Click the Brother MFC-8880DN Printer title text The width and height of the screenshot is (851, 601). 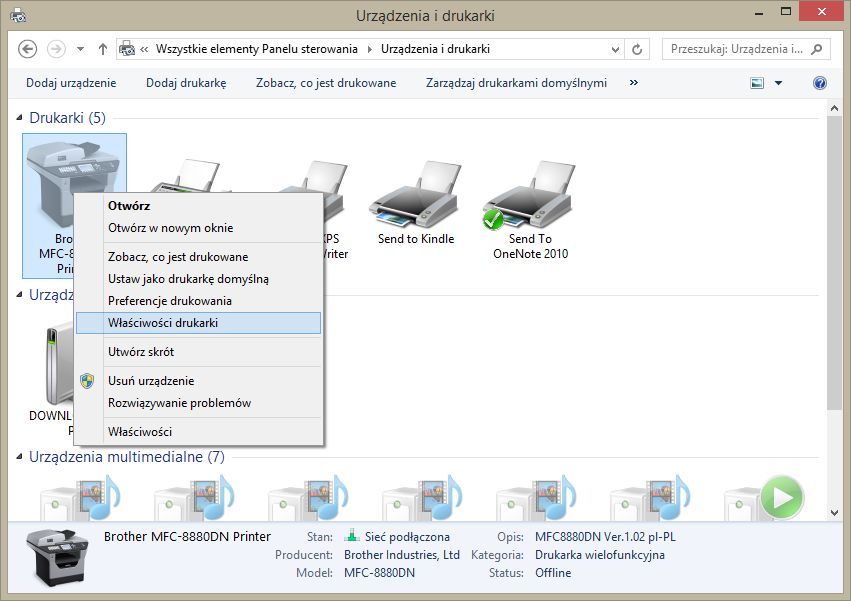187,536
